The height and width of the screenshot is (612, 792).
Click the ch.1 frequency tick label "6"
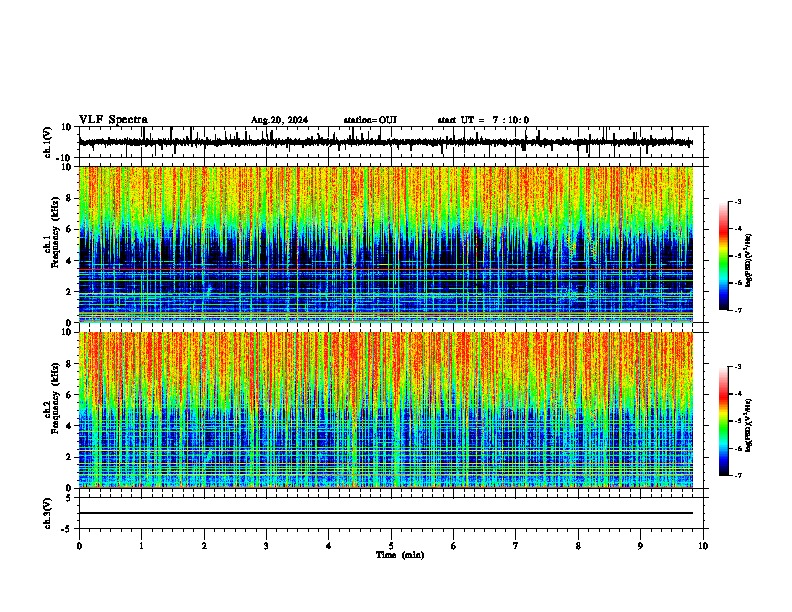pyautogui.click(x=70, y=229)
